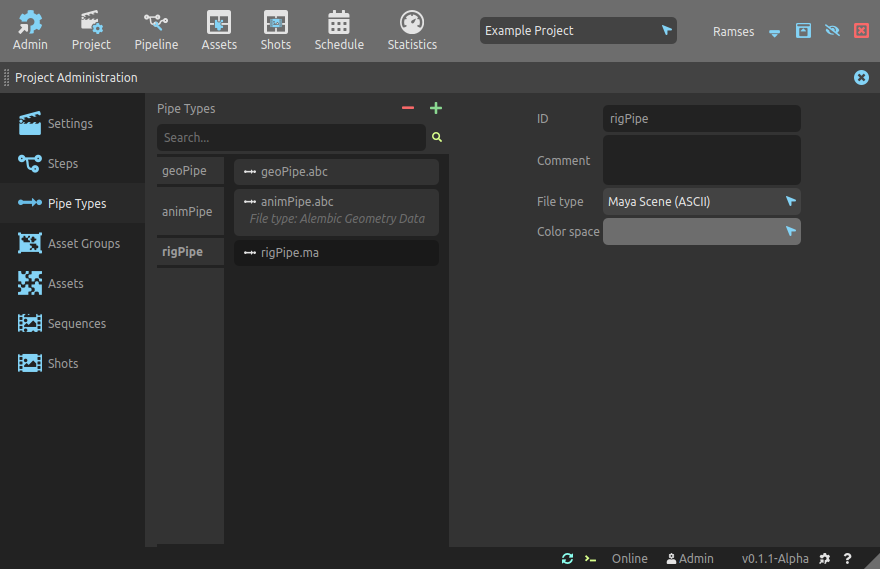Open the Assets toolbar page
Screen dimensions: 880x569
[219, 31]
